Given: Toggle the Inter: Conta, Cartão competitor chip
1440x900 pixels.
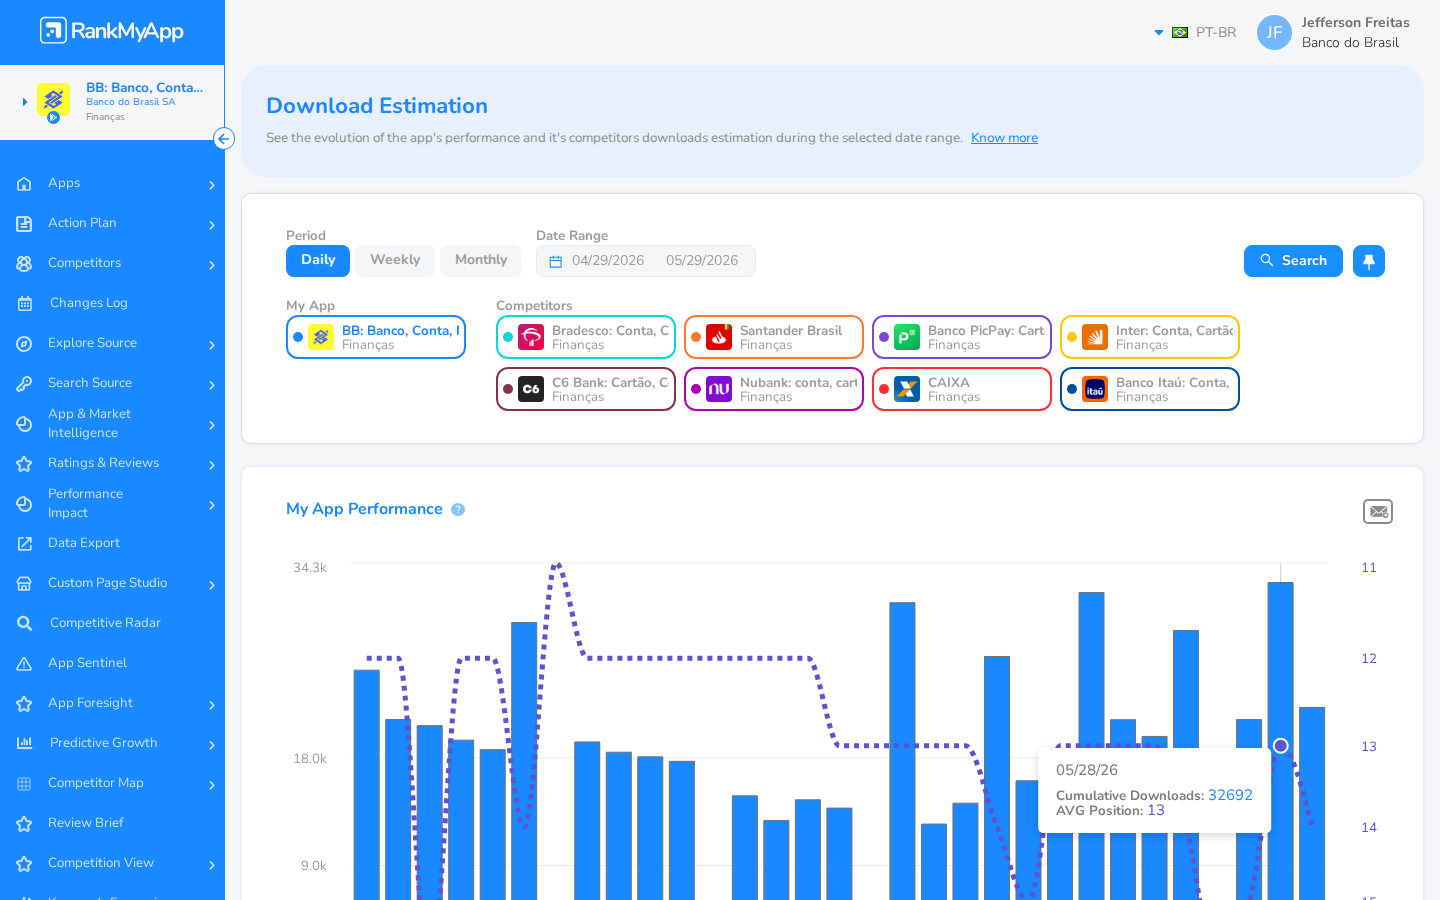Looking at the screenshot, I should pos(1150,337).
